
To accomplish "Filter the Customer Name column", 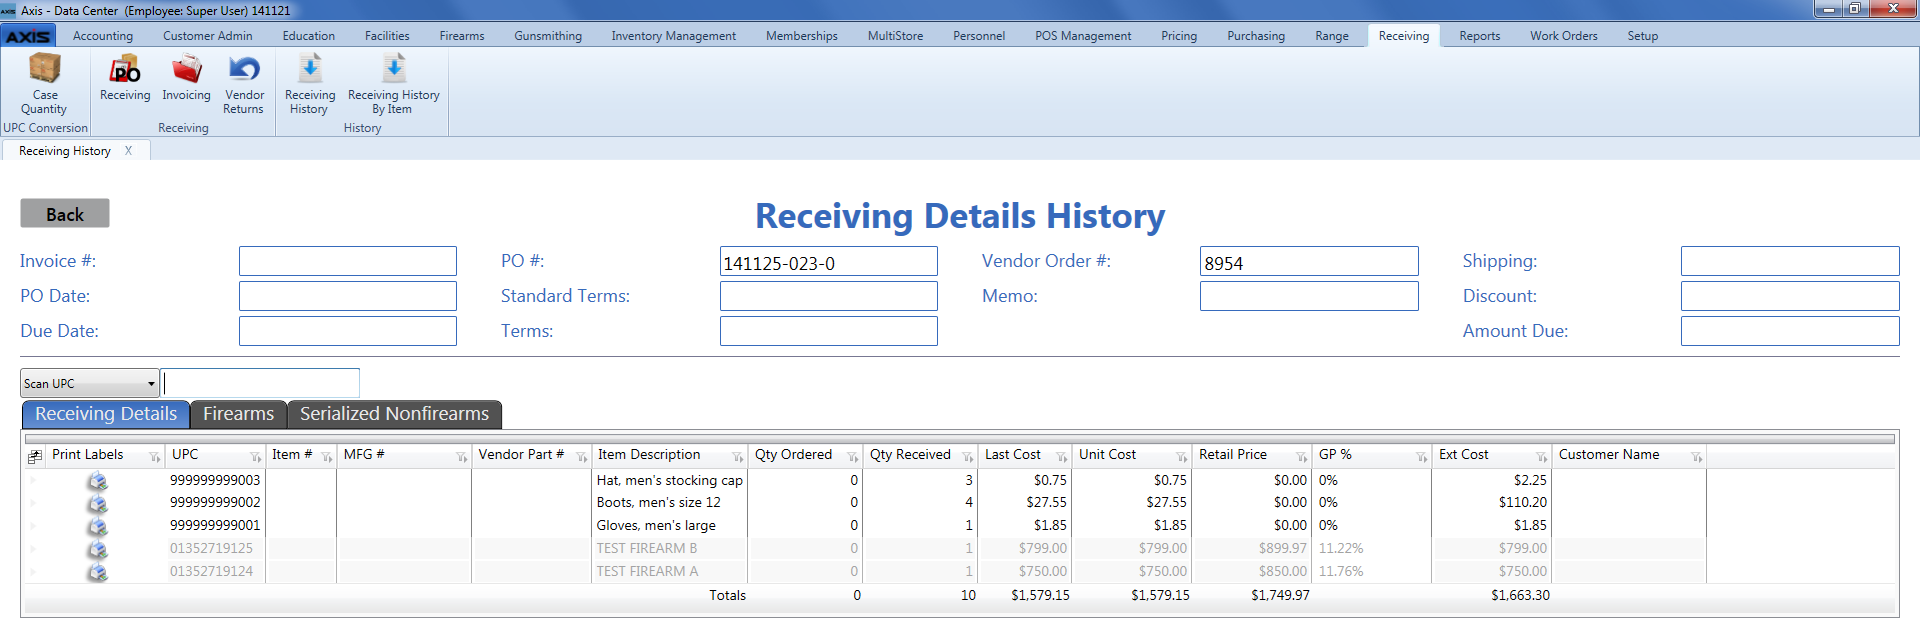I will coord(1697,457).
